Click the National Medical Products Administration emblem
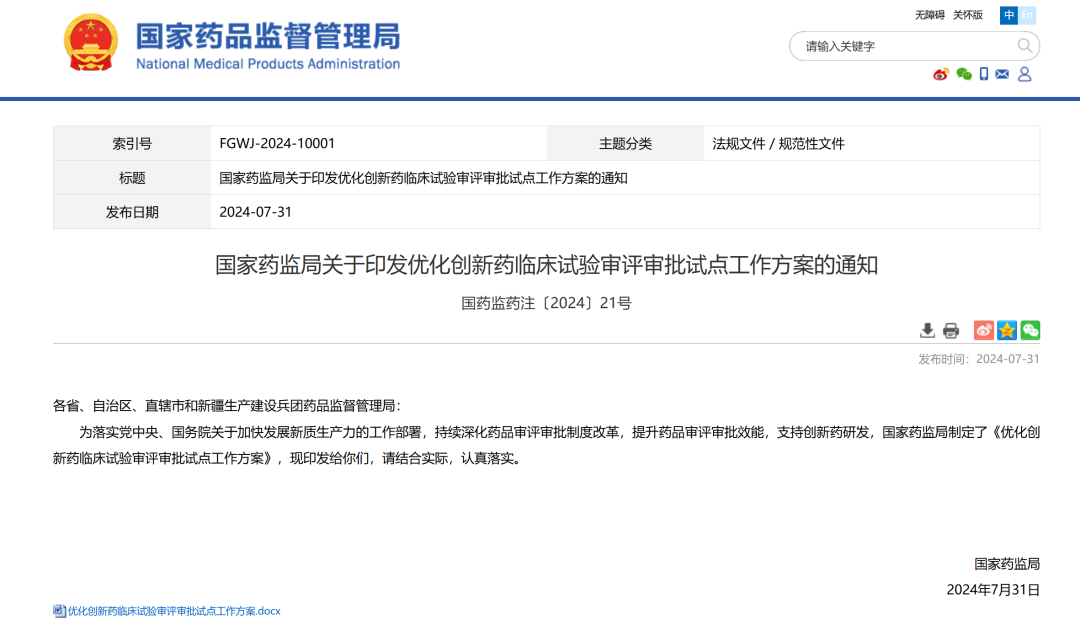 90,43
